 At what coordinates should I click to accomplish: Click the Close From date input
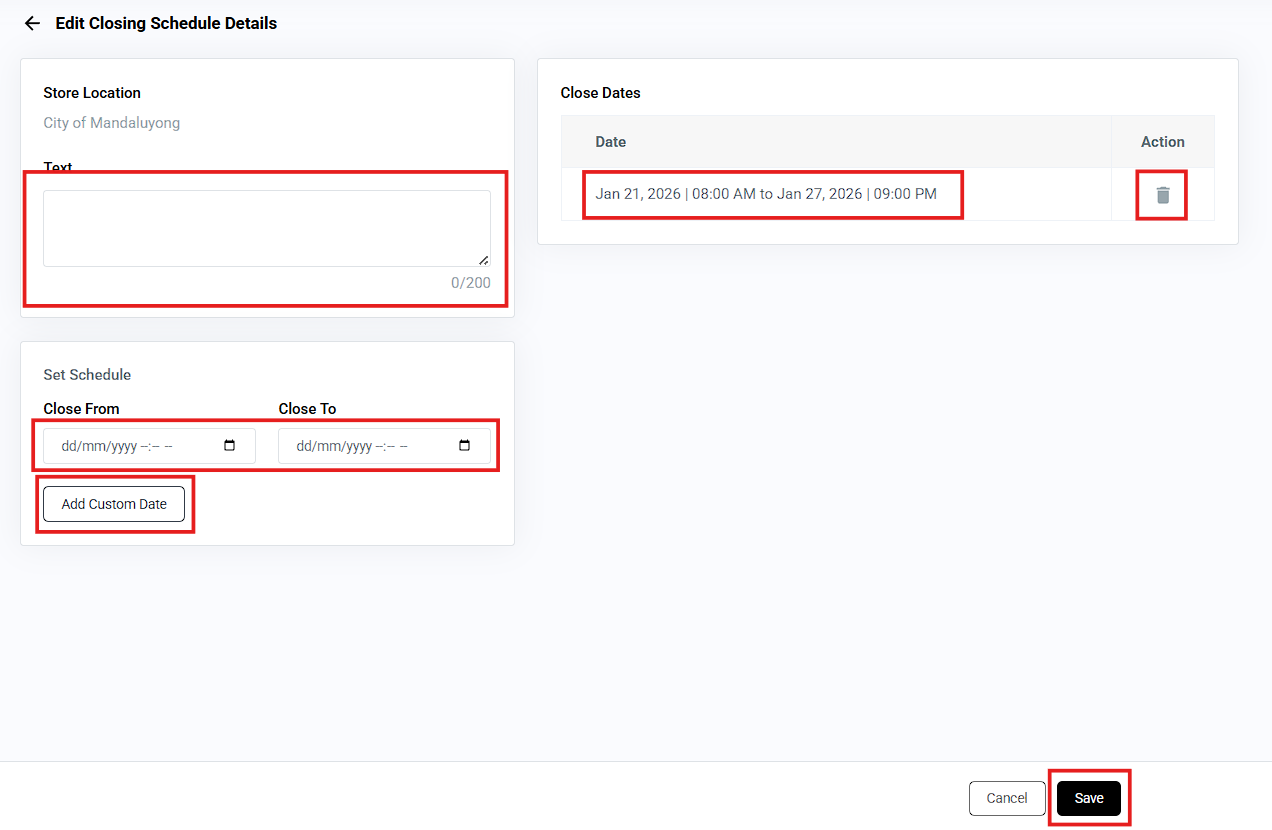149,446
